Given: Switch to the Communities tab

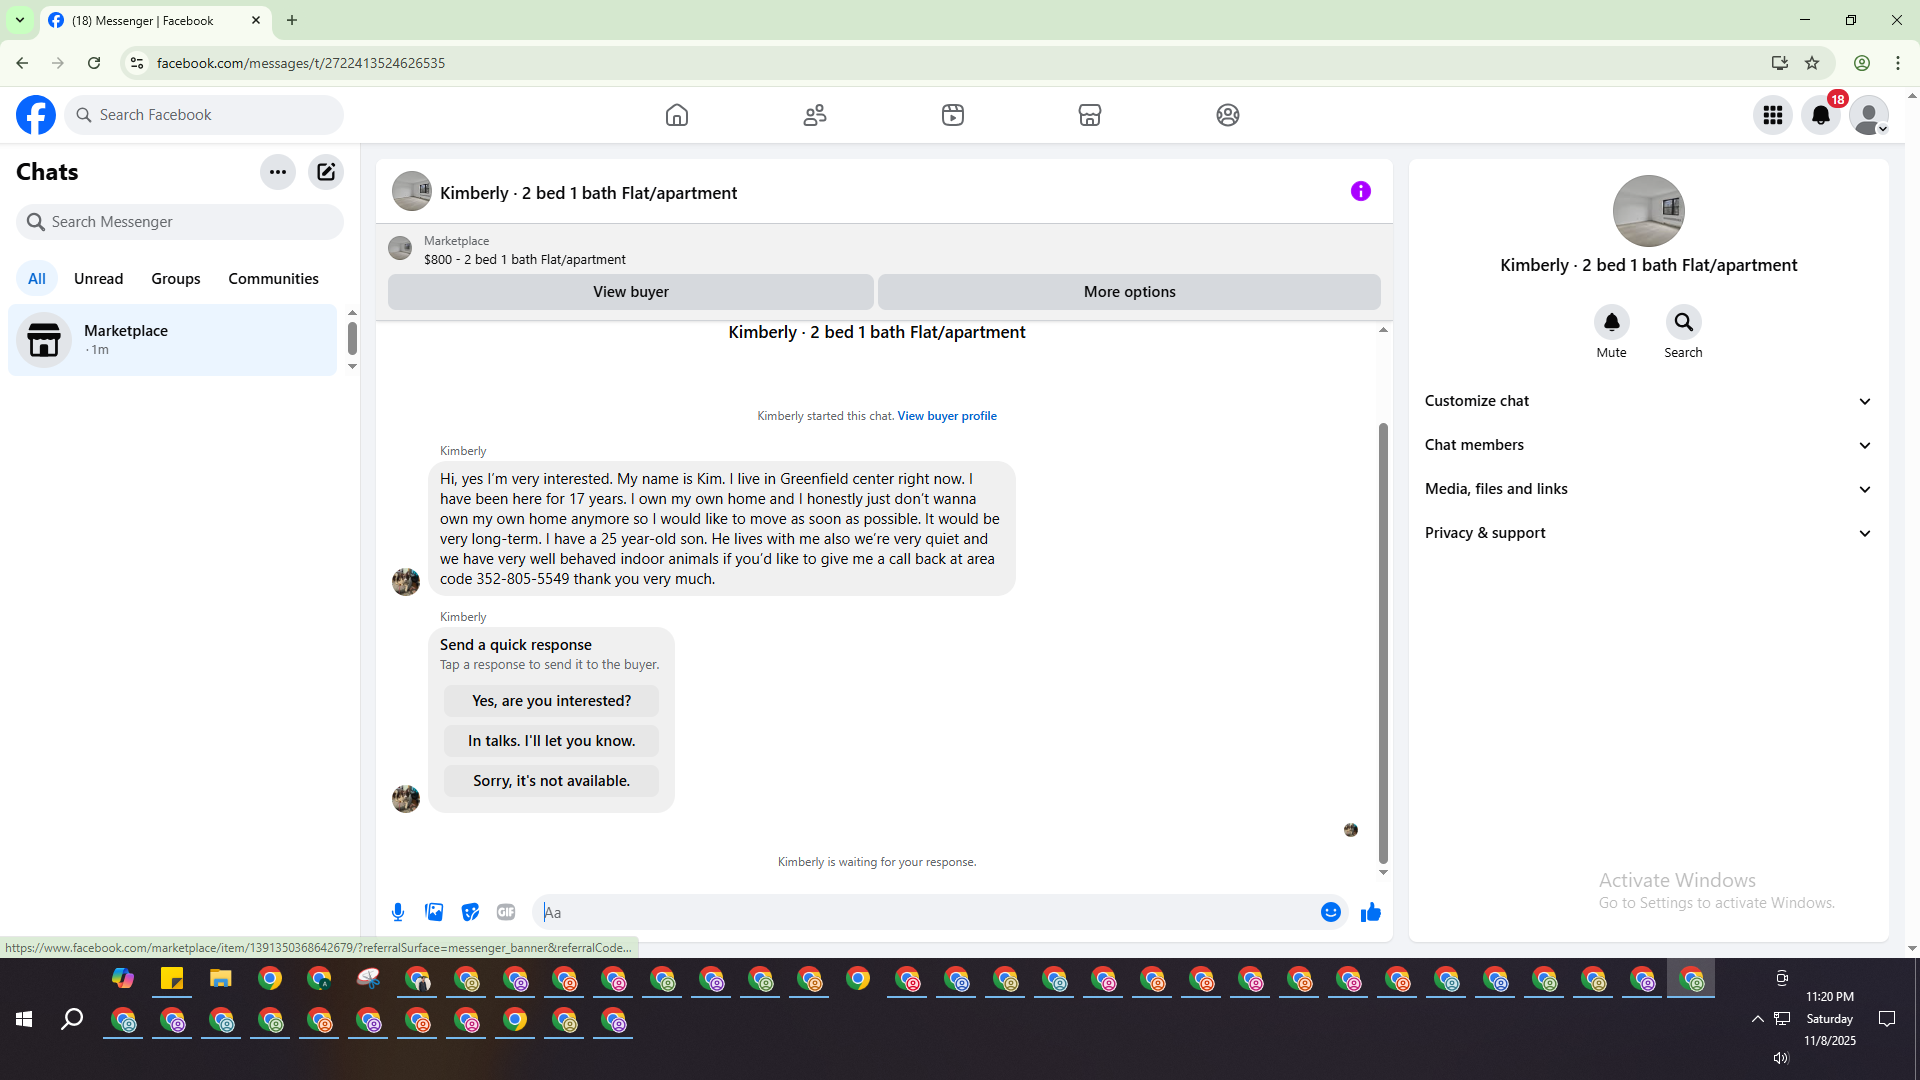Looking at the screenshot, I should [x=273, y=279].
